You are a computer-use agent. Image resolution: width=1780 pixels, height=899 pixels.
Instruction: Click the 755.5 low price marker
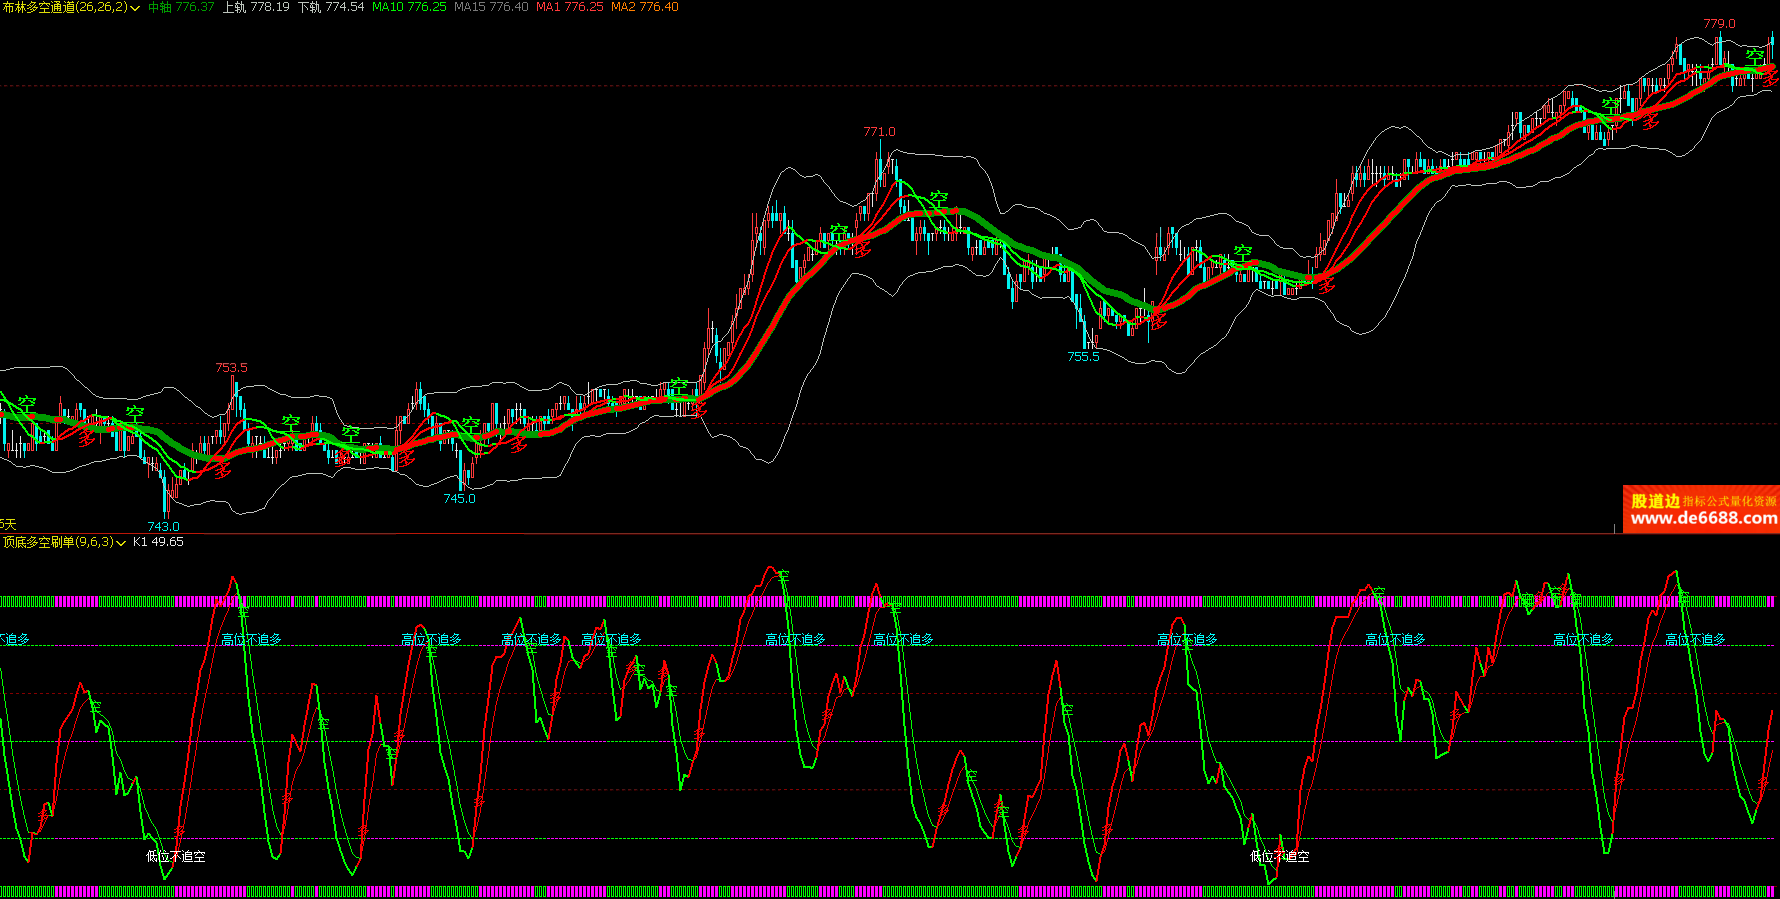click(1083, 357)
